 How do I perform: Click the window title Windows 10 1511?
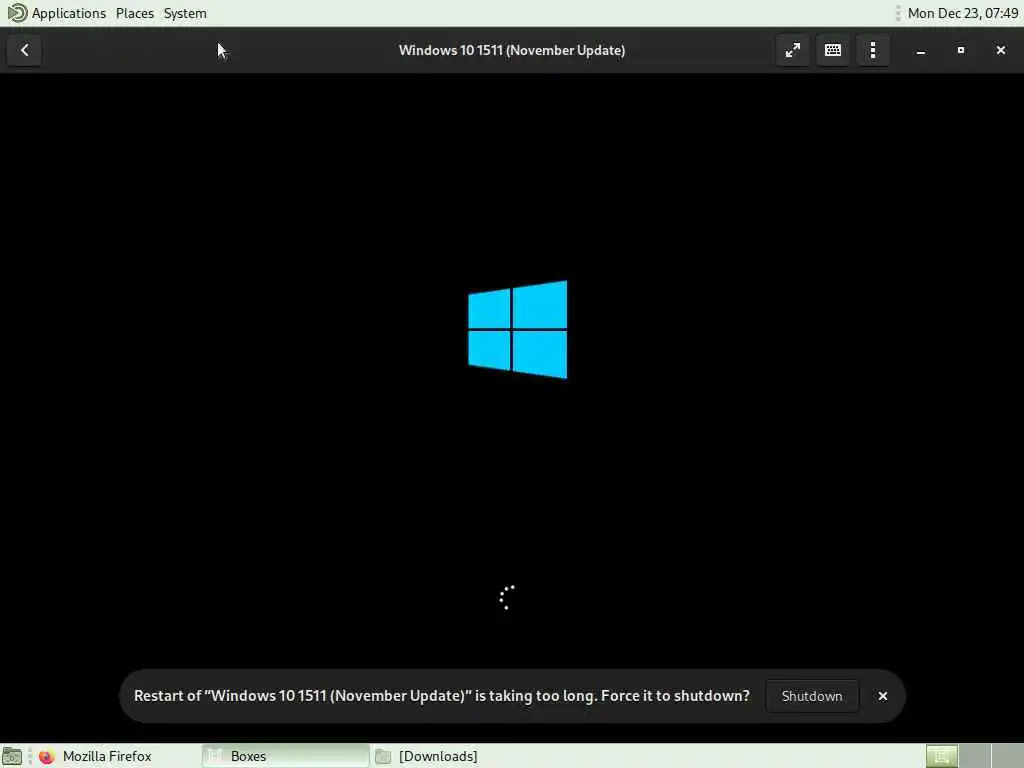(x=512, y=50)
